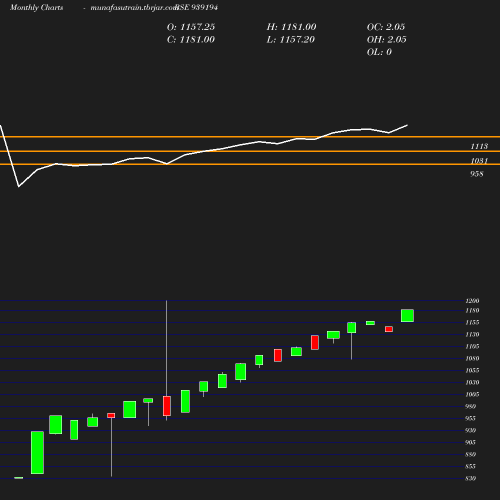Click the 1080 price axis label
The image size is (500, 500).
472,359
